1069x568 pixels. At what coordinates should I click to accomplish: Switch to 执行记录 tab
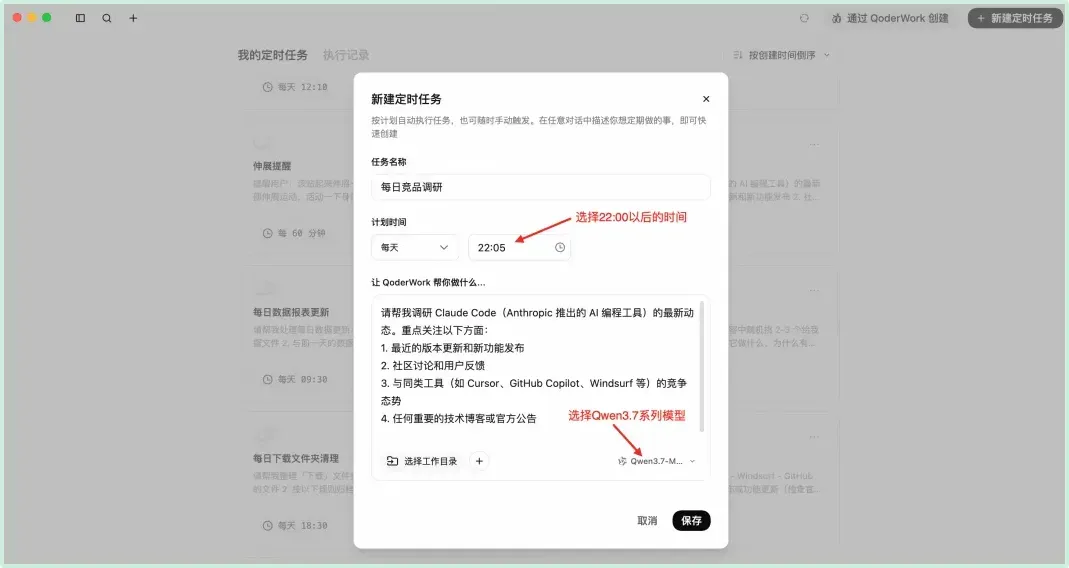point(346,55)
